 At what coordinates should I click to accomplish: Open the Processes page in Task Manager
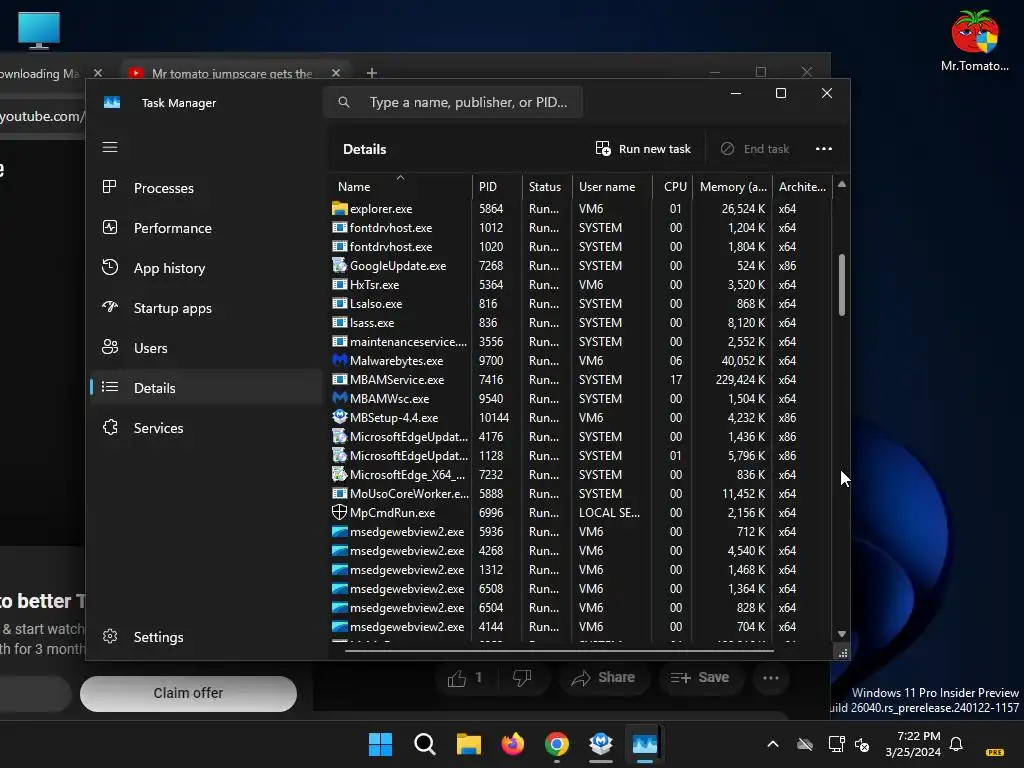pos(206,188)
